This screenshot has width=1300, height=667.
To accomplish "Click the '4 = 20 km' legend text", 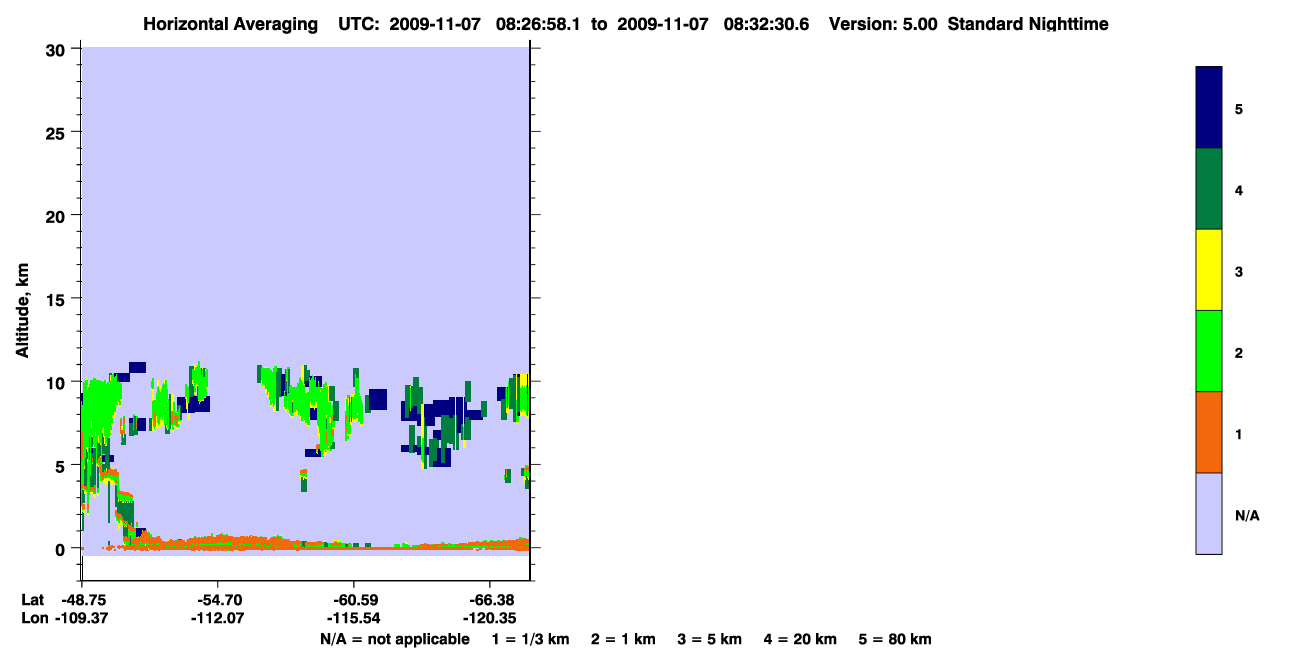I will pos(801,639).
